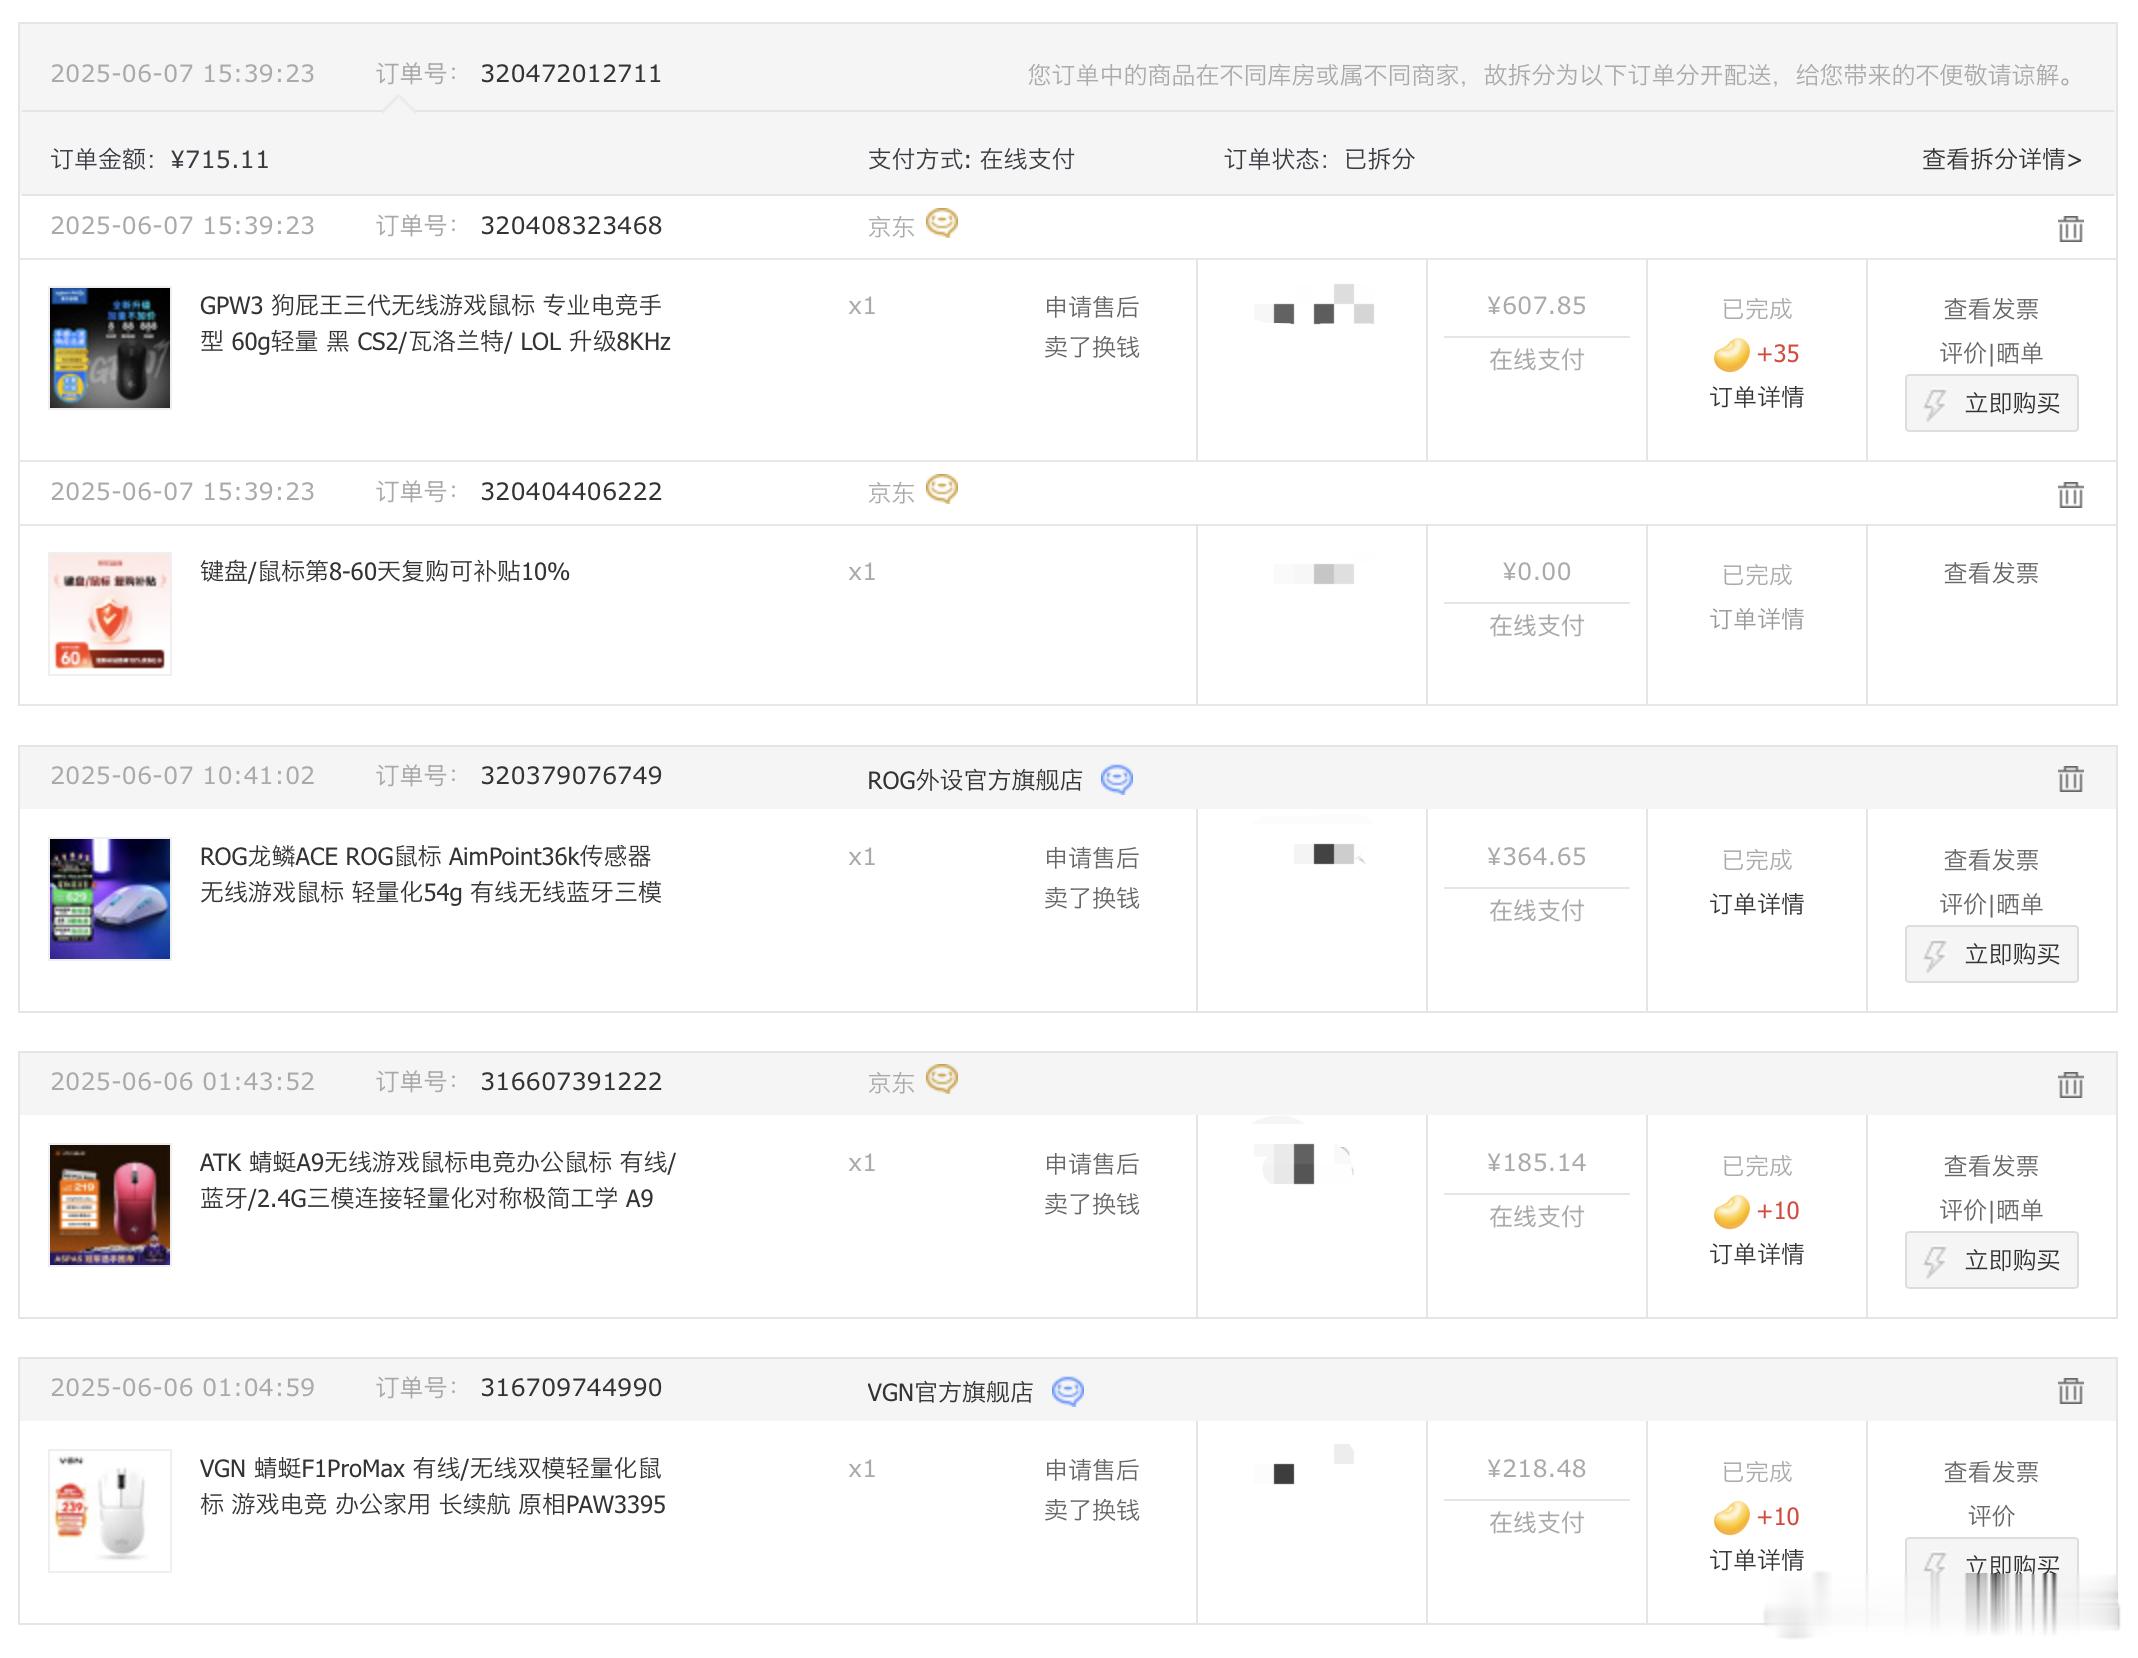Click 京东 chat icon for the ATK order
Viewport: 2138px width, 1658px height.
click(x=941, y=1079)
